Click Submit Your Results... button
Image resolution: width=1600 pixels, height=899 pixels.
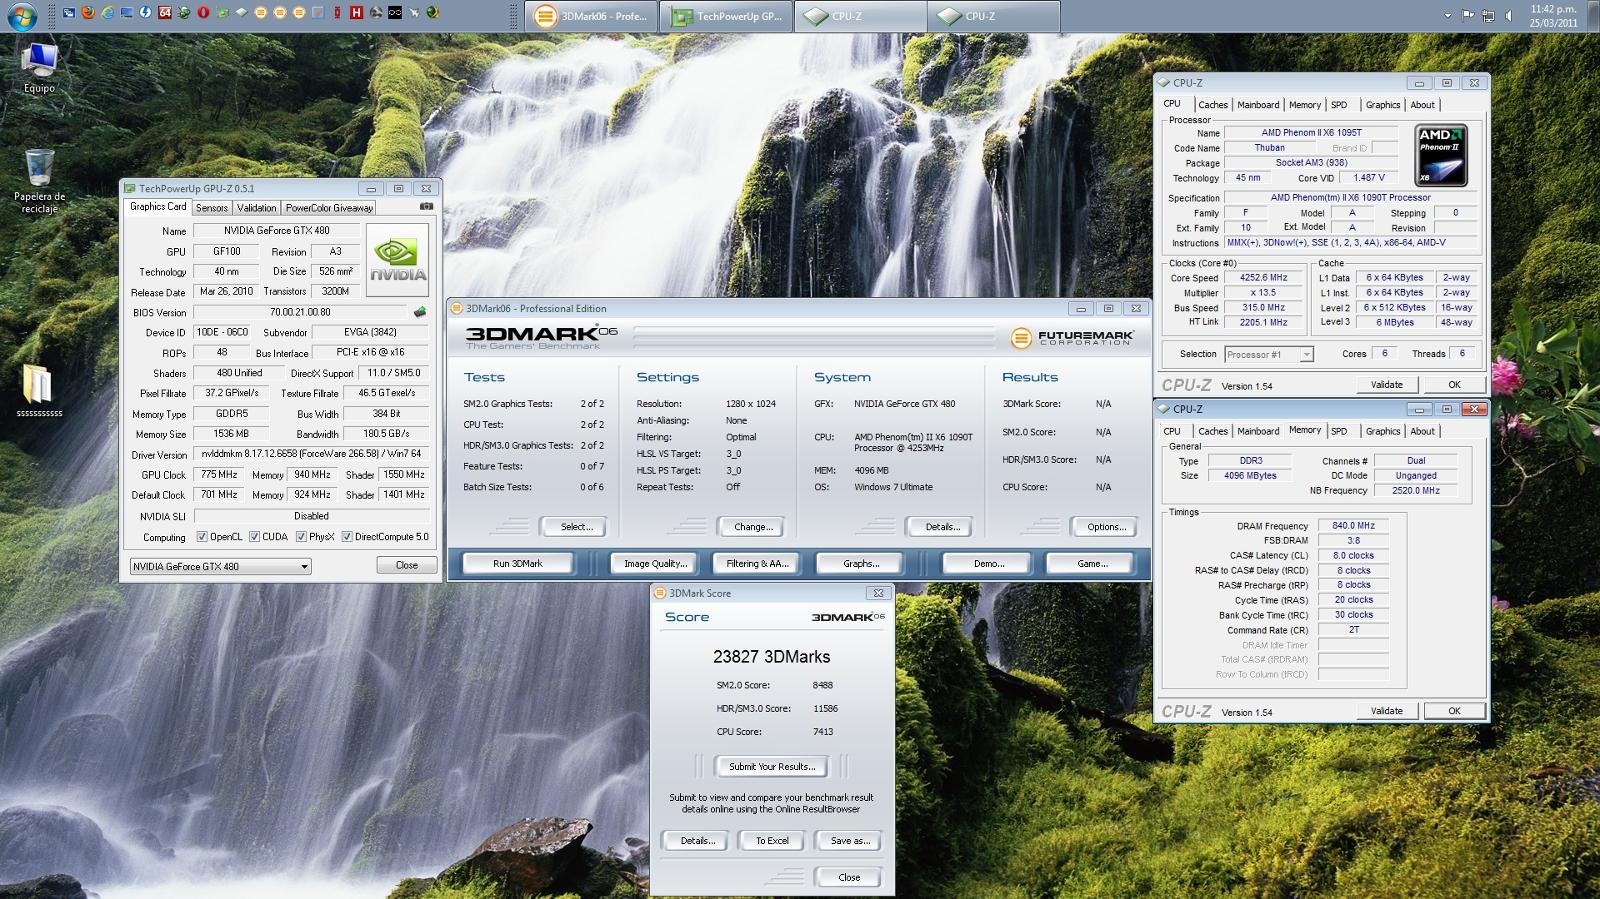[x=772, y=767]
